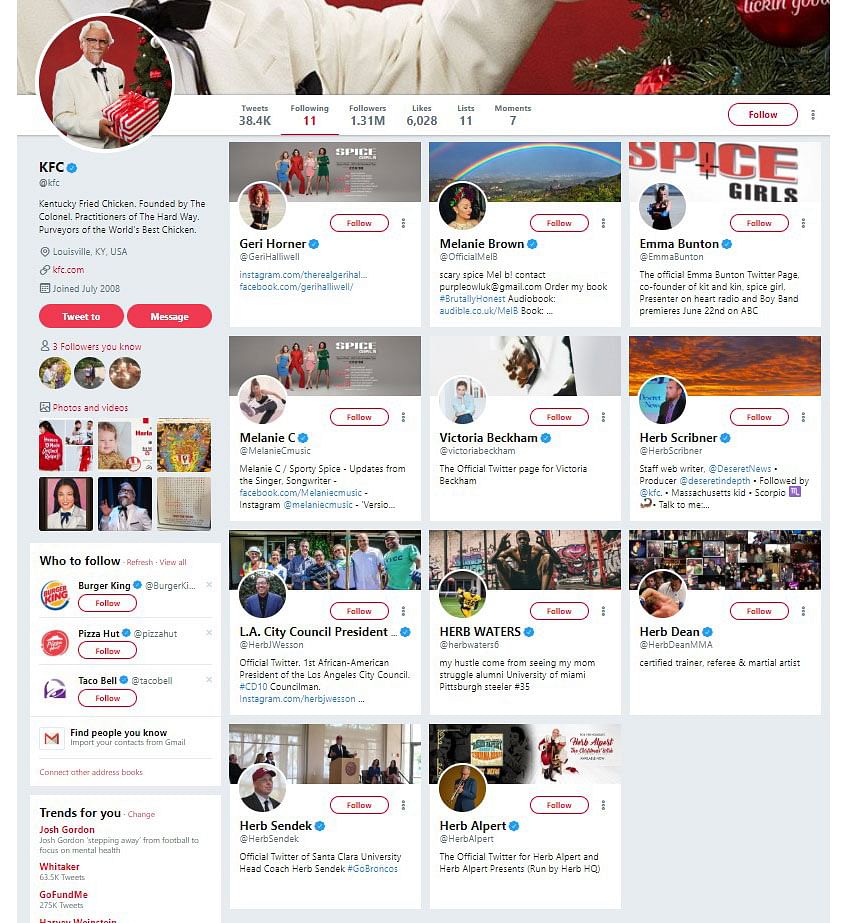848x923 pixels.
Task: Open the three-dot menu beside KFC's Follow button
Action: coord(813,115)
